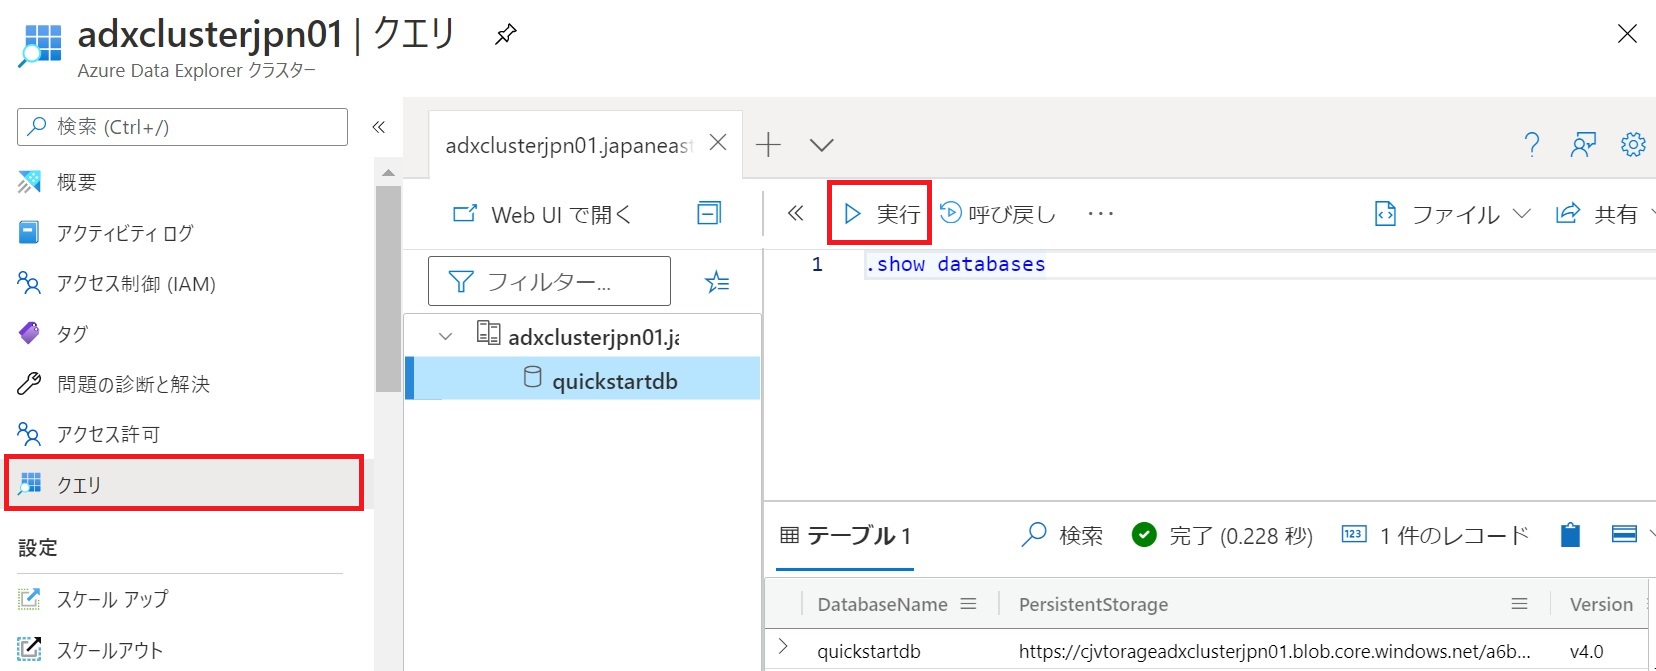
Task: Click quickstartdb cell in results
Action: pos(869,651)
